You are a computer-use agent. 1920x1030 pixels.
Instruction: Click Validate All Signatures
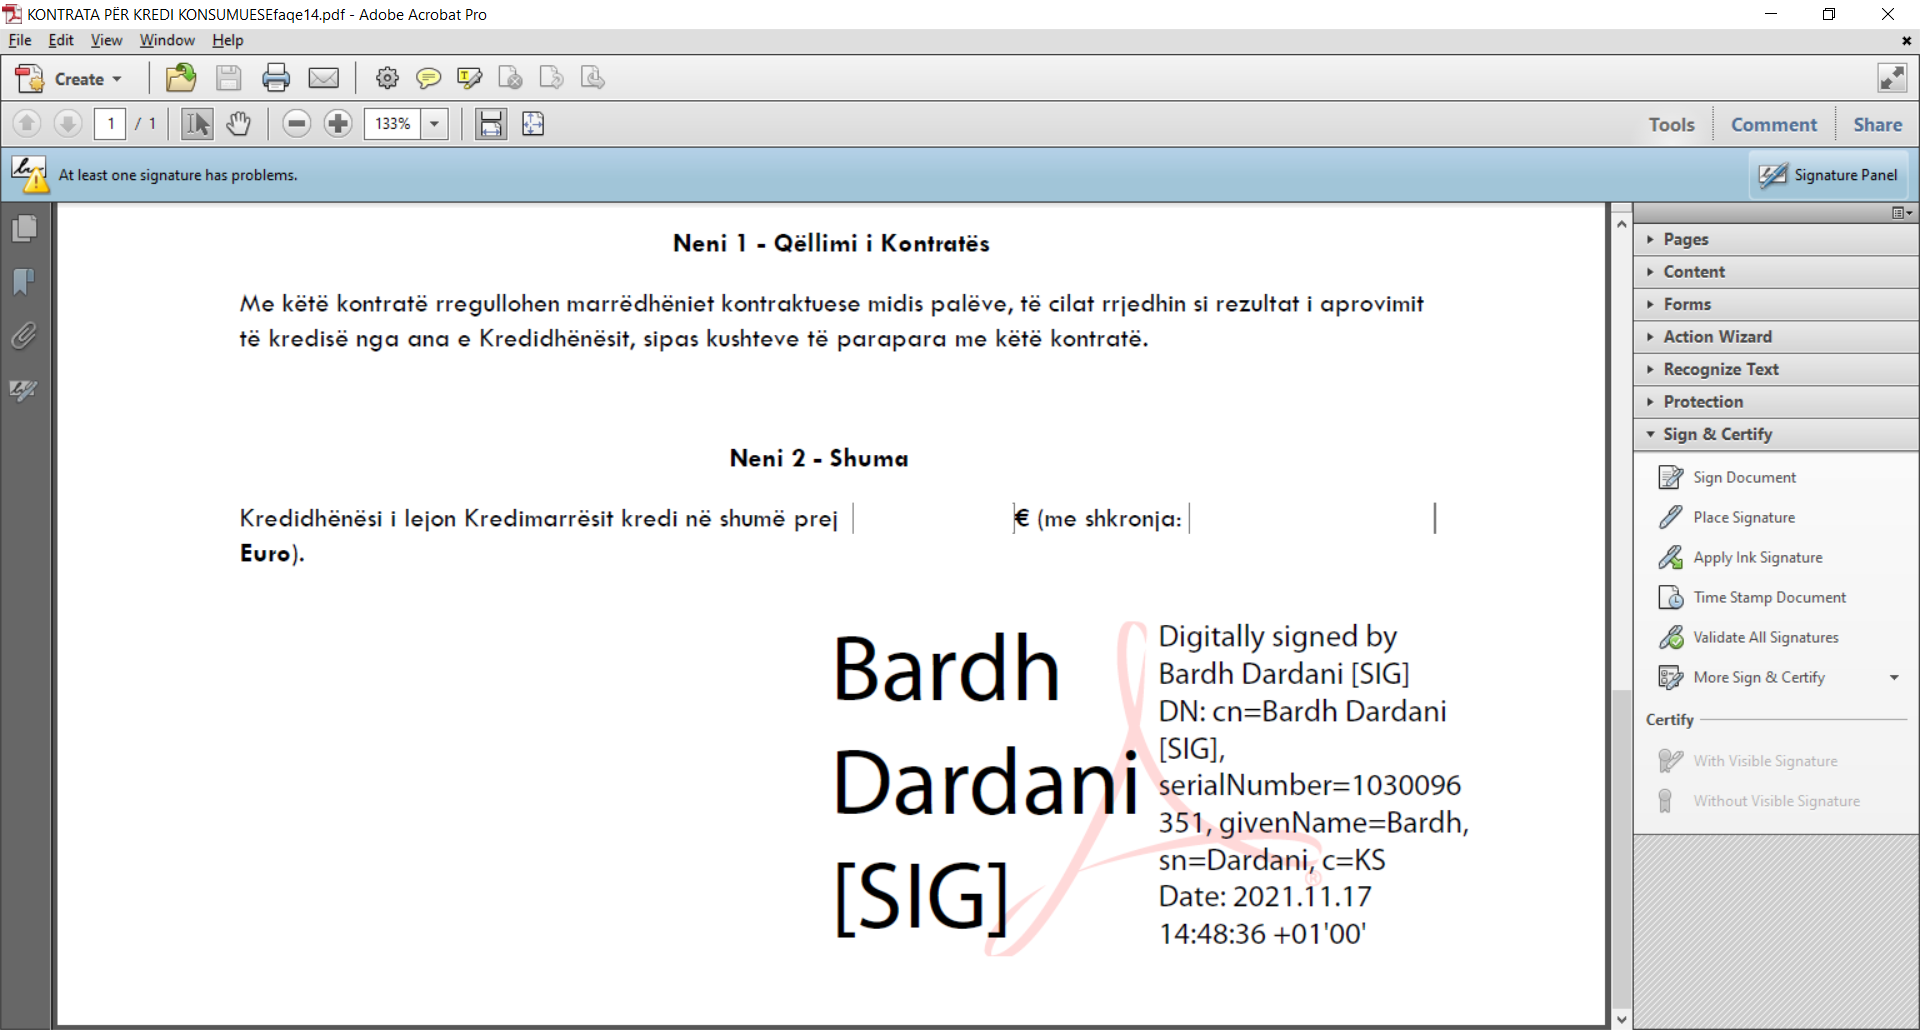1748,637
